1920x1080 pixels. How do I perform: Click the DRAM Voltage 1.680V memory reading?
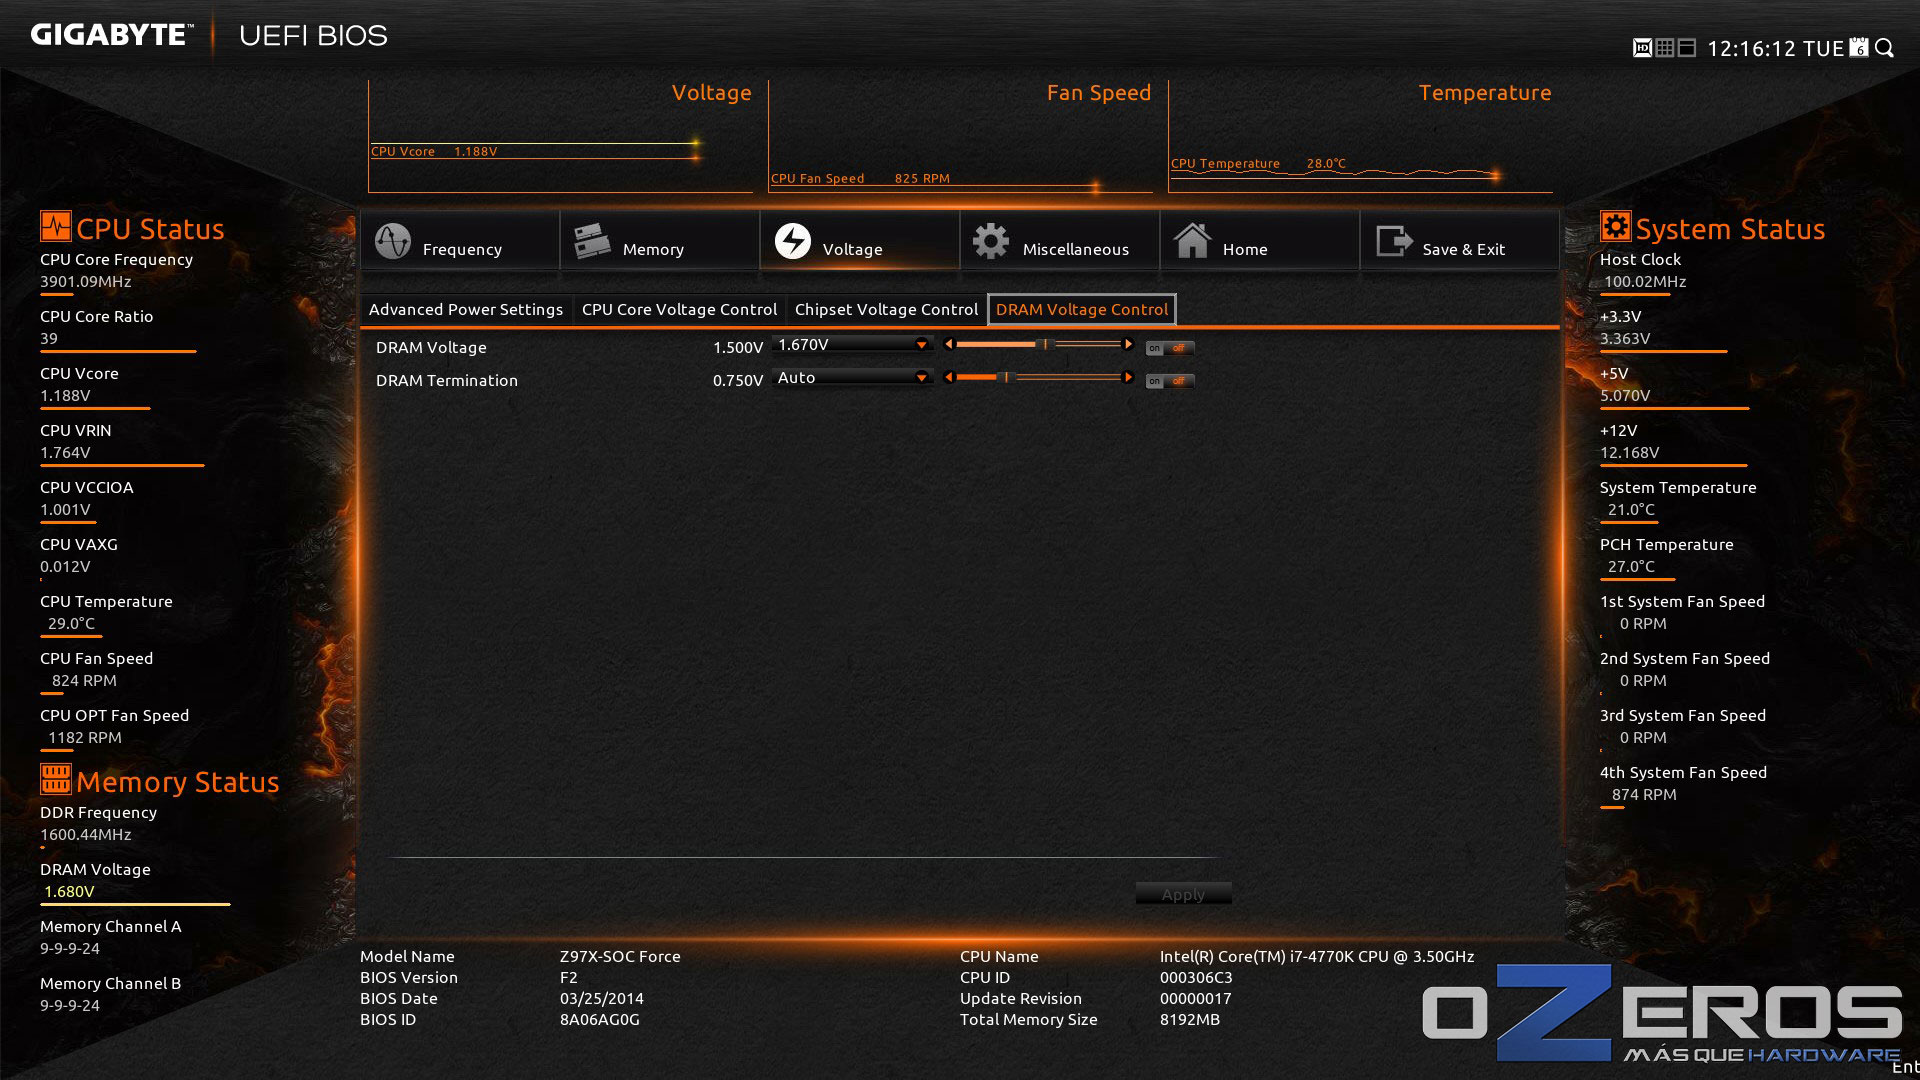69,892
